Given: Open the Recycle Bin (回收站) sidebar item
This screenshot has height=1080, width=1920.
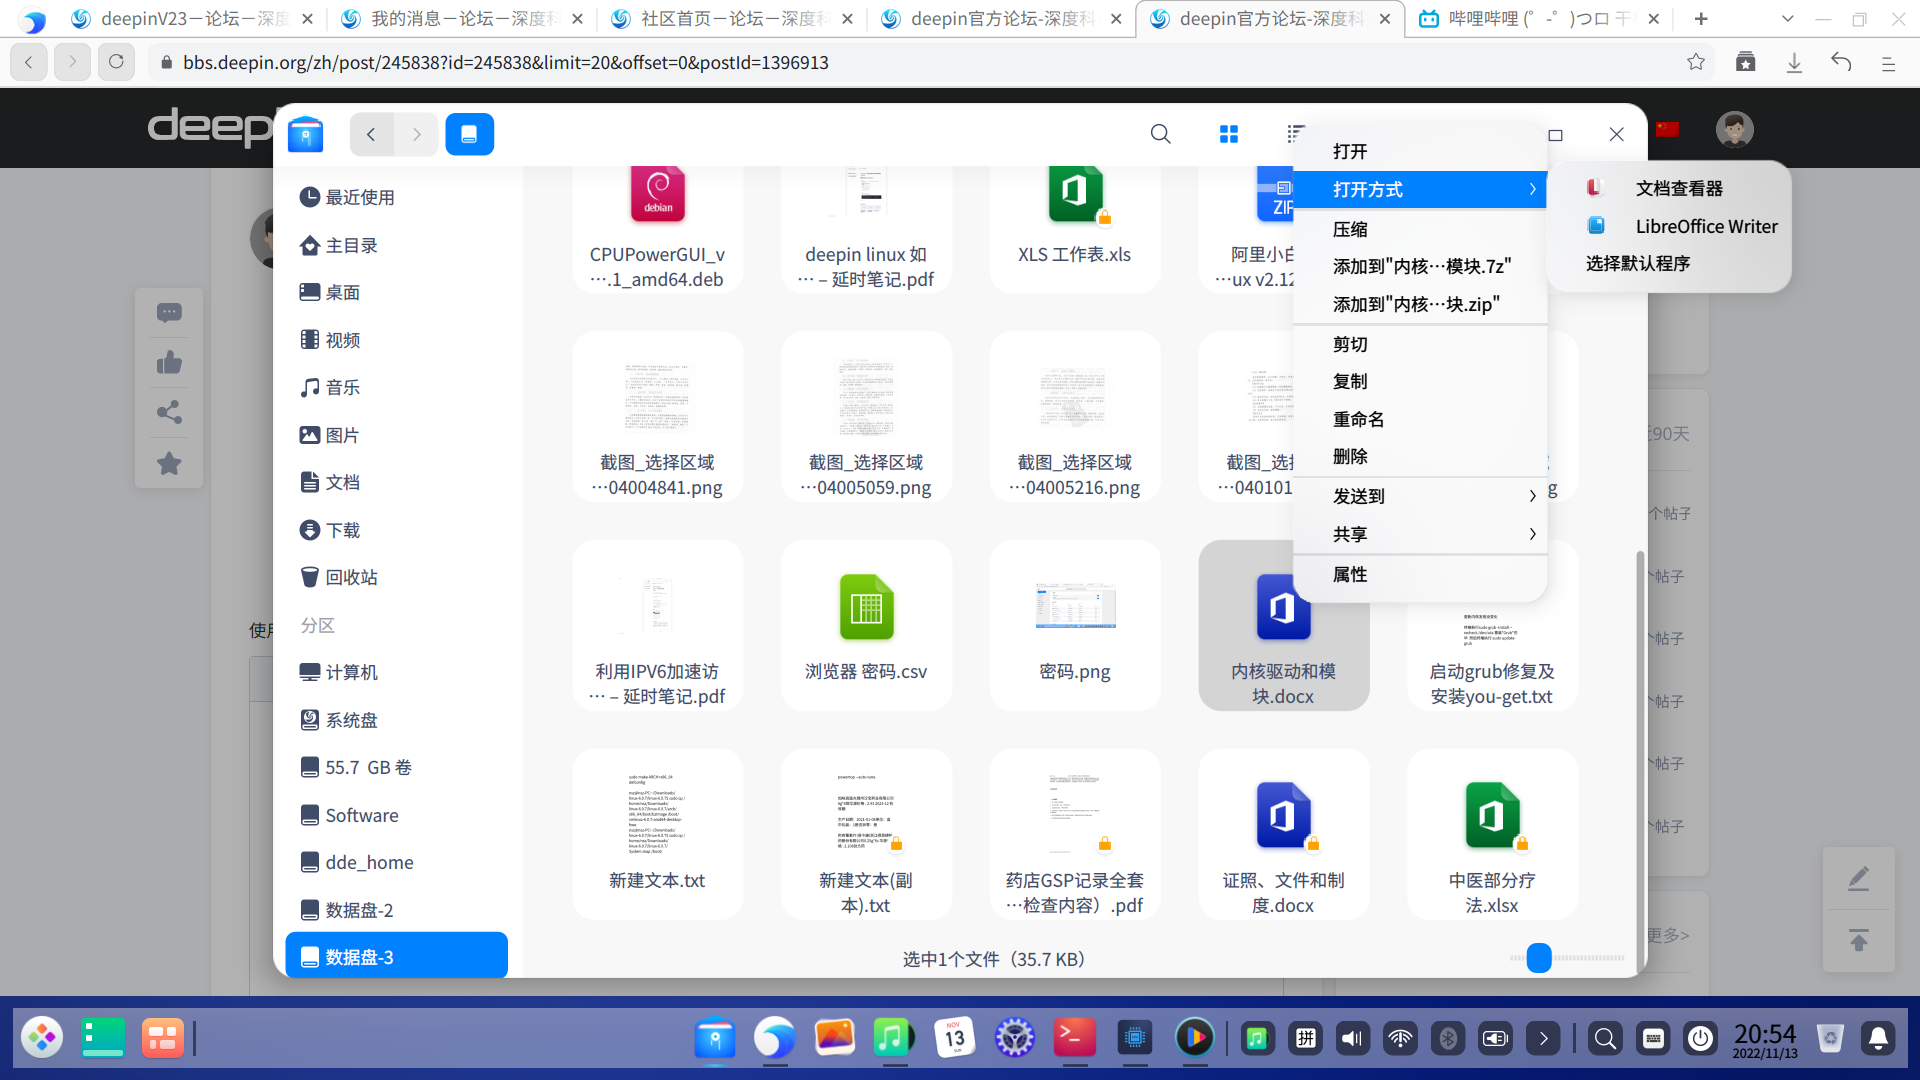Looking at the screenshot, I should coord(351,577).
